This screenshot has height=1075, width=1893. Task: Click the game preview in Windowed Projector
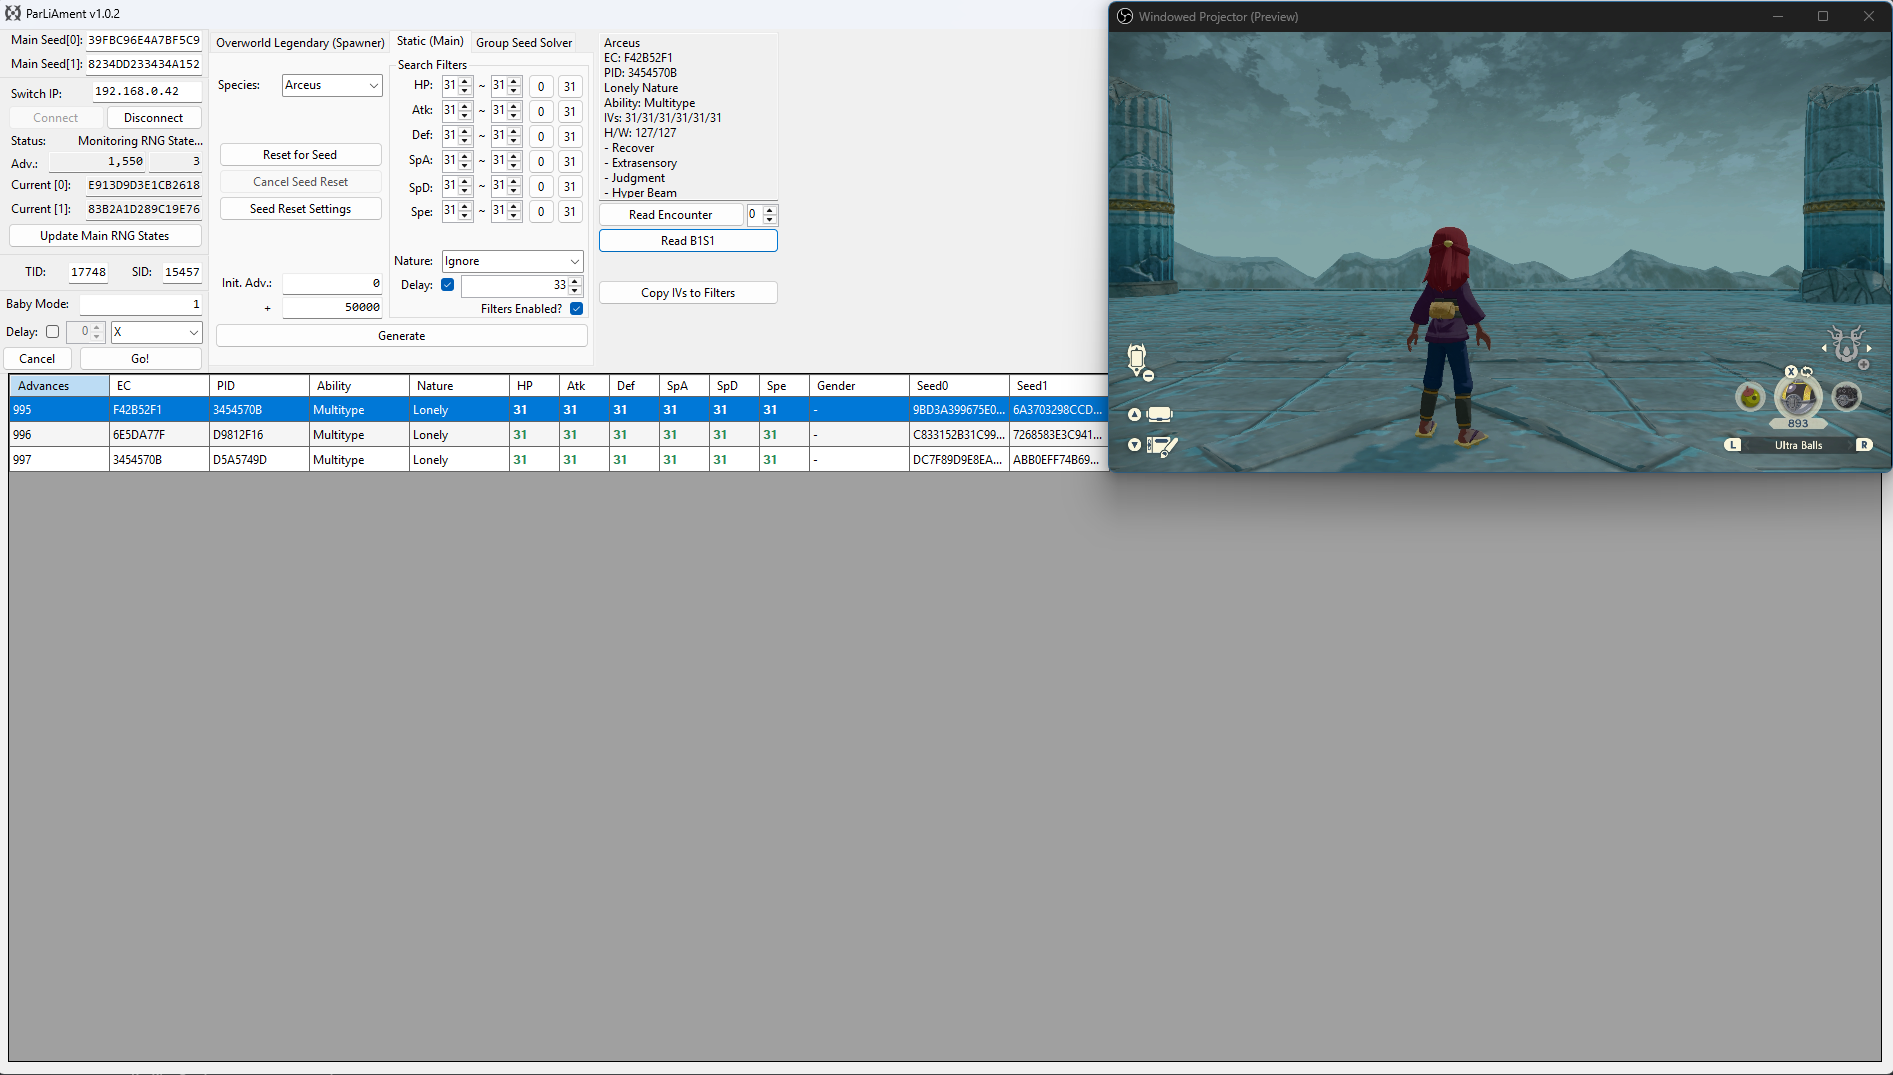(1500, 251)
